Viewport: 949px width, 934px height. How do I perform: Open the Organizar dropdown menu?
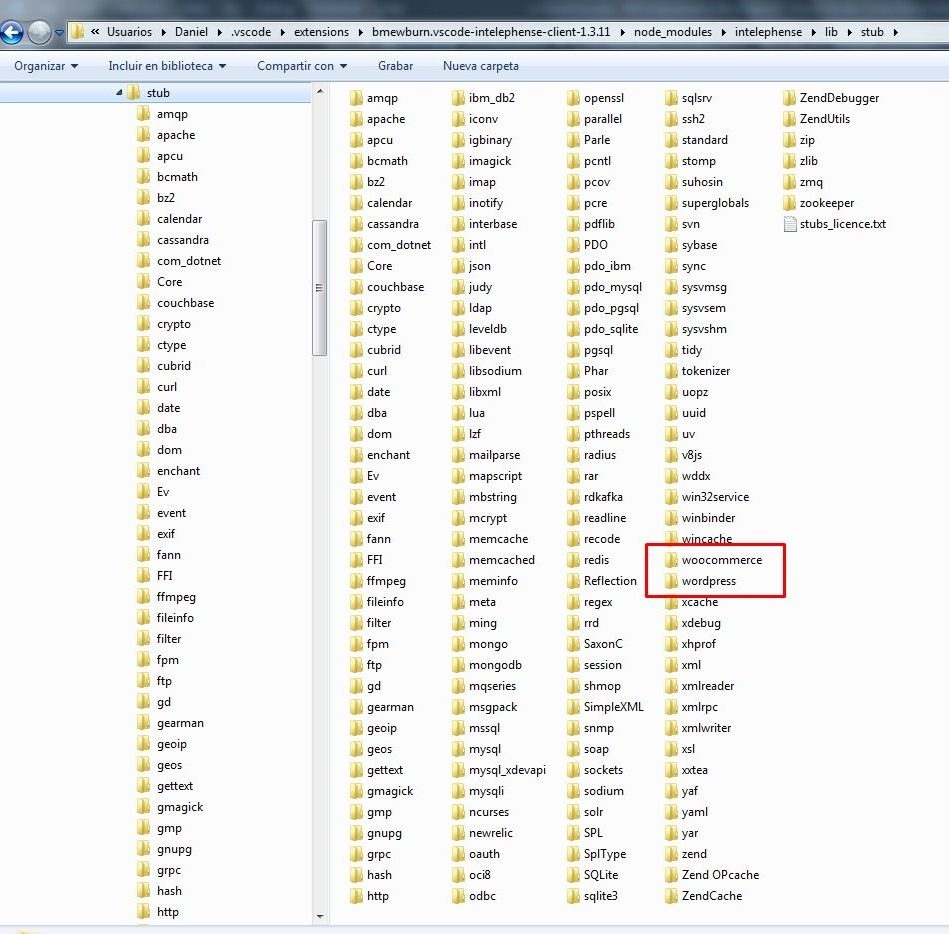45,66
